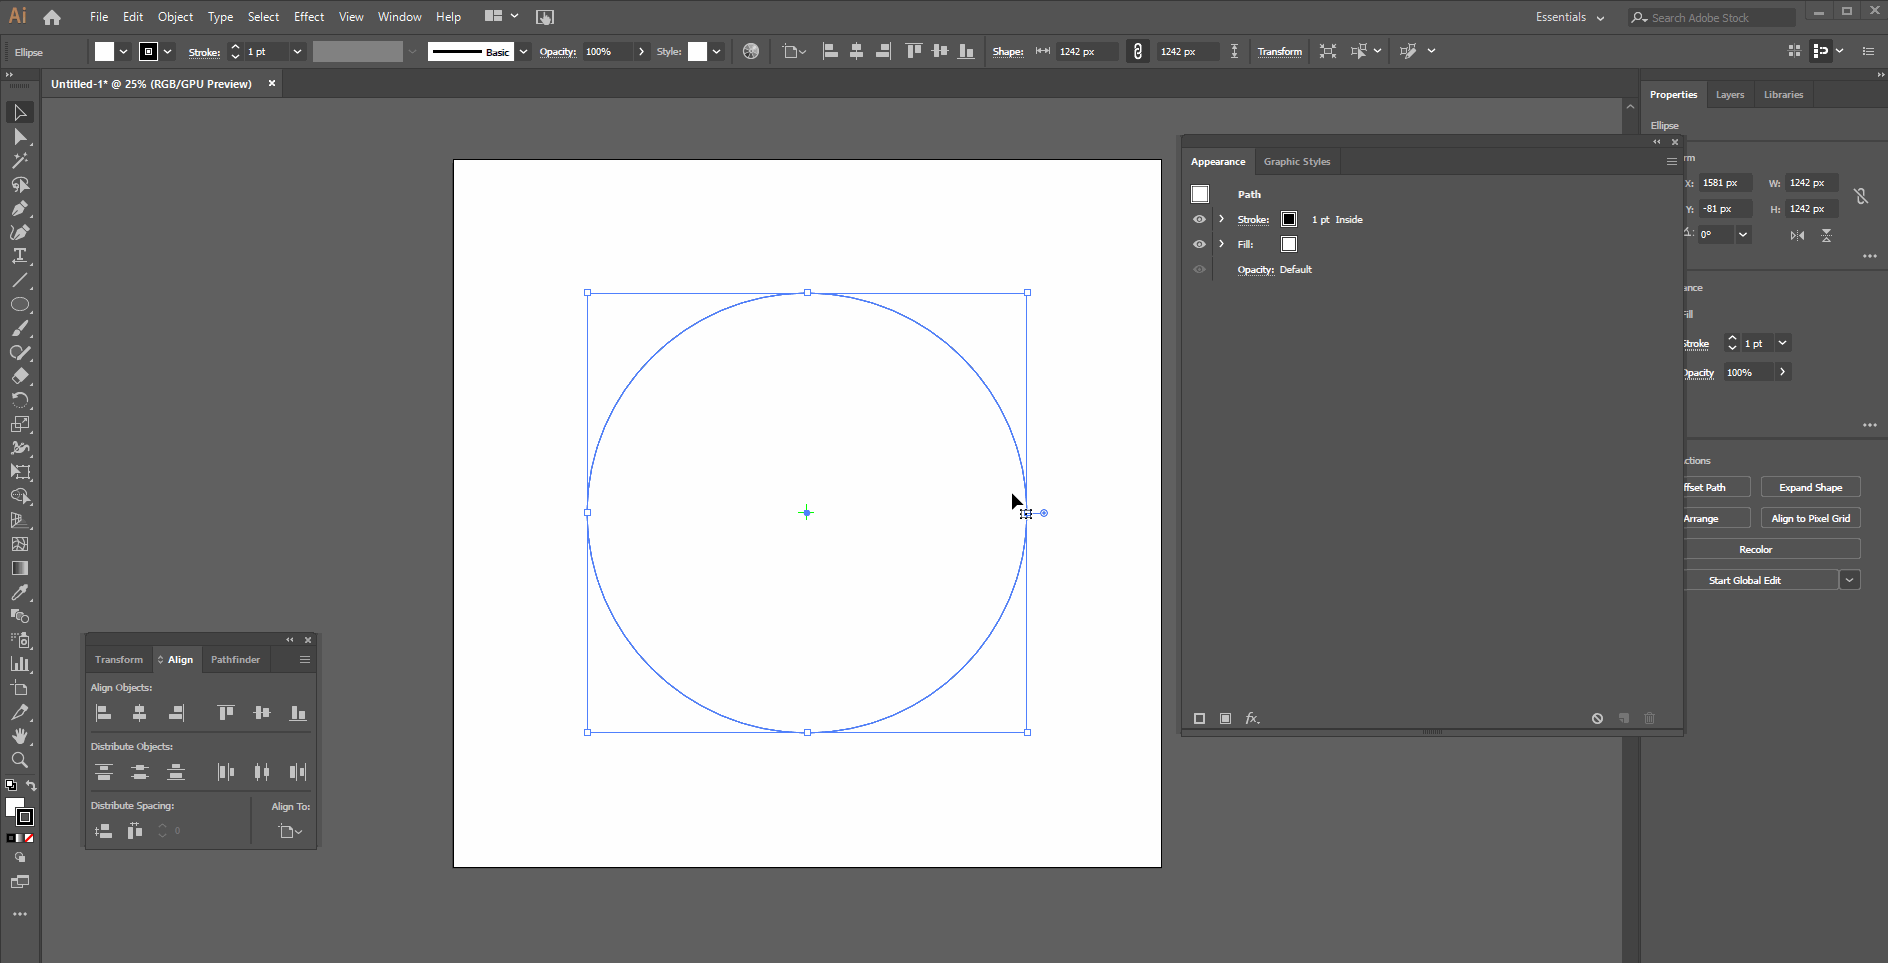Open the Essentials workspace dropdown
The width and height of the screenshot is (1888, 963).
(1571, 17)
